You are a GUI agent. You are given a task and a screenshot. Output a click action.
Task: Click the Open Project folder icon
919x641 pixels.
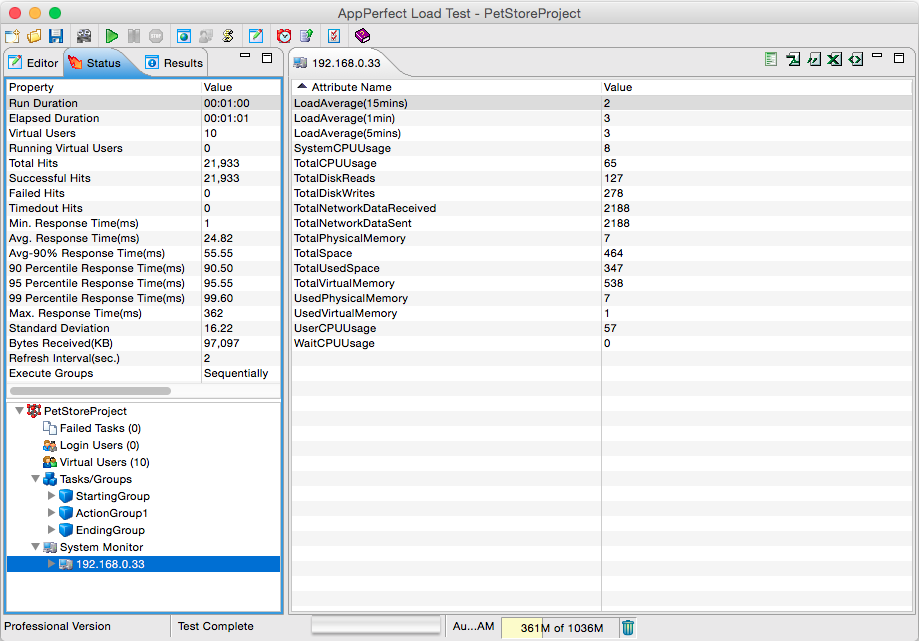(34, 36)
